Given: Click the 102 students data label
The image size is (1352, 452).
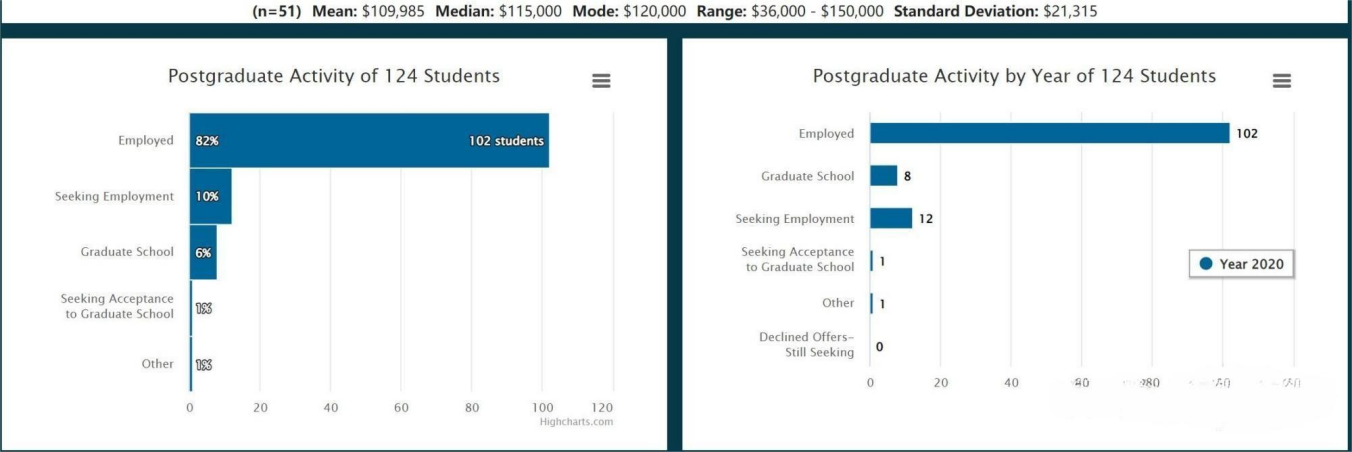Looking at the screenshot, I should 506,141.
